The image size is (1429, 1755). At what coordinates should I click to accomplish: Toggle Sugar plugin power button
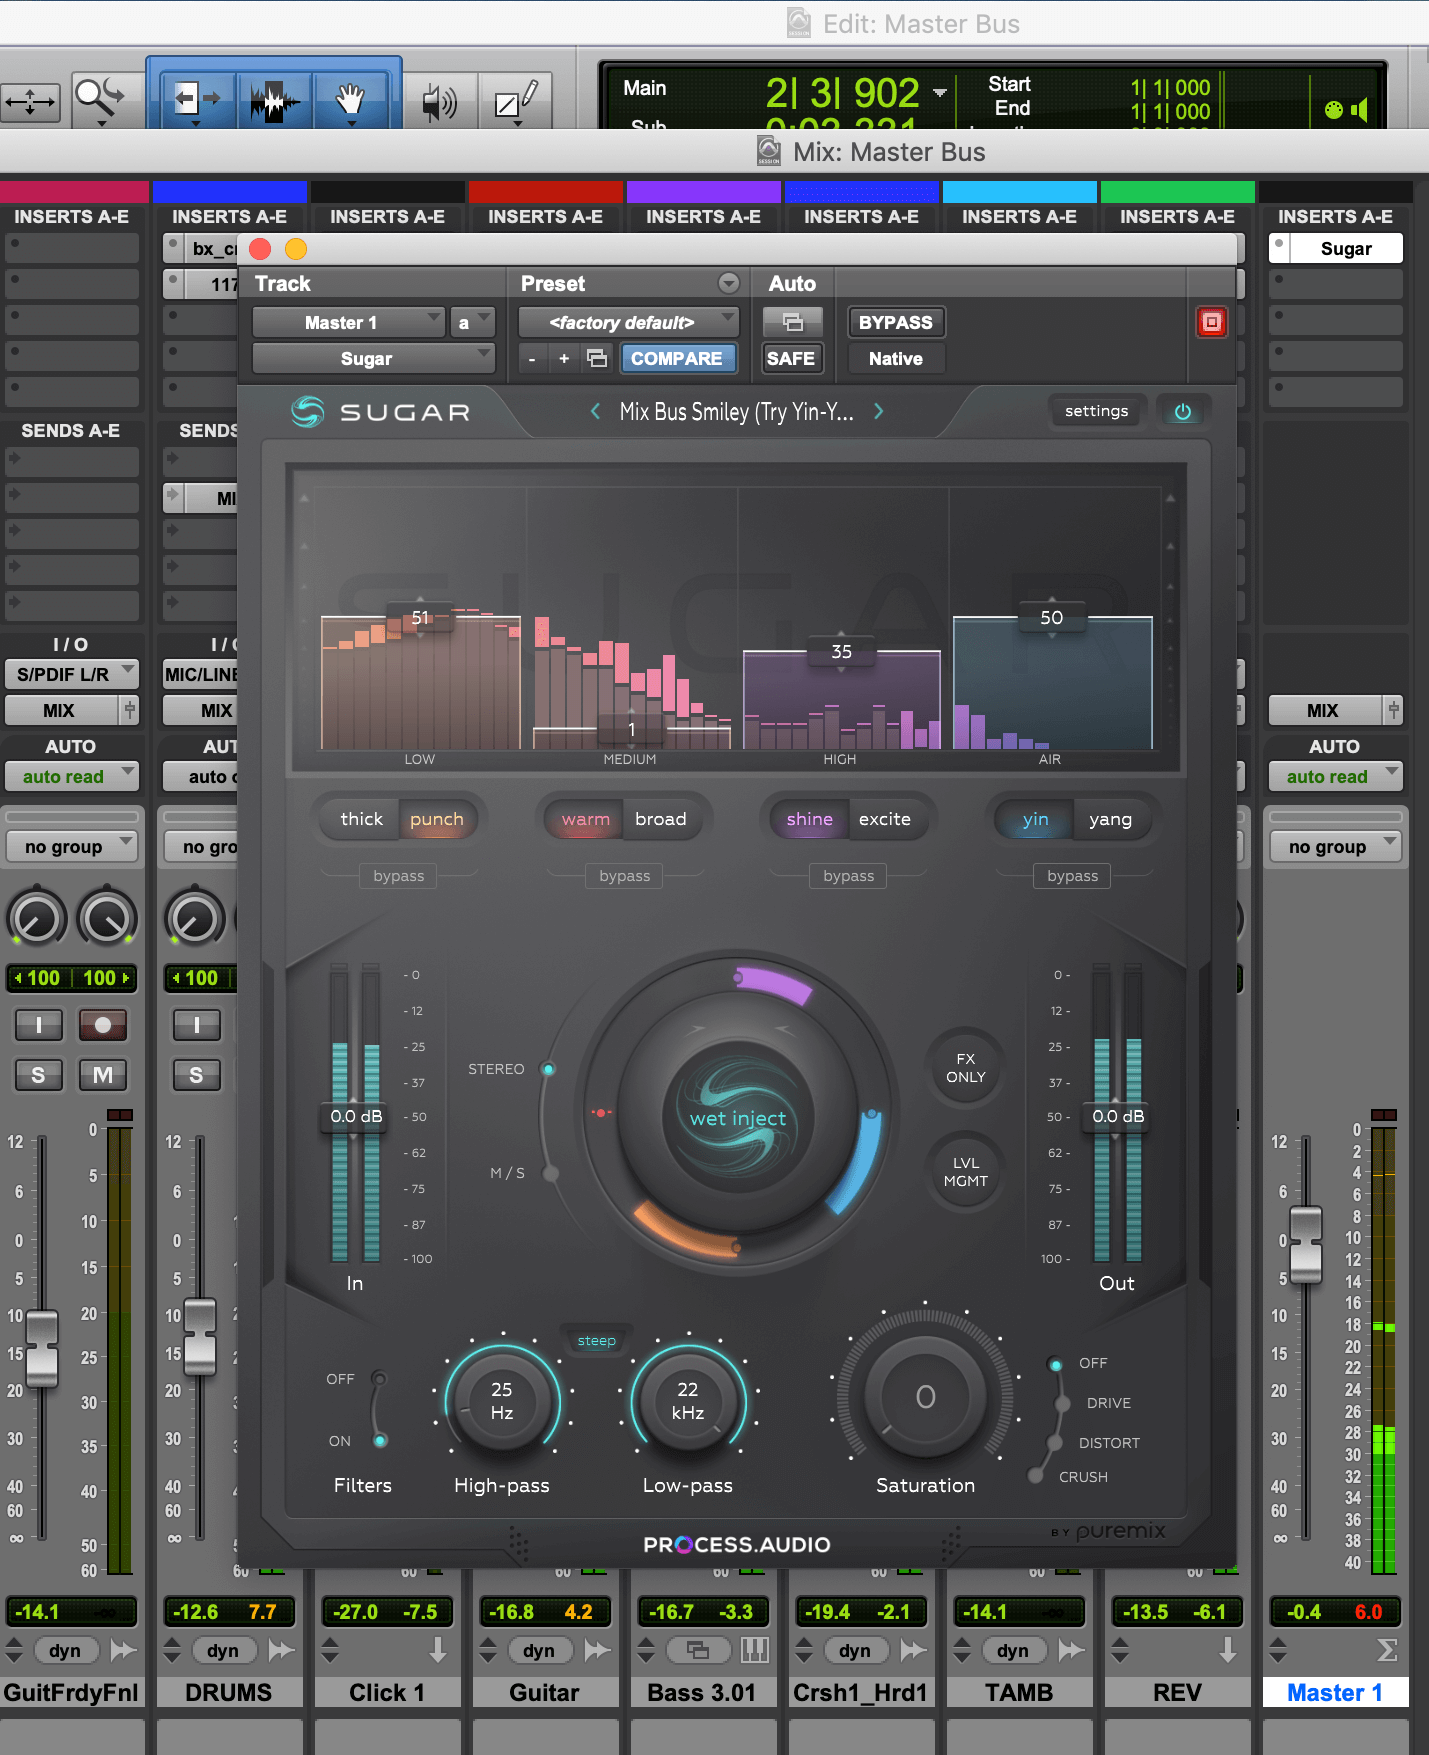click(1183, 411)
